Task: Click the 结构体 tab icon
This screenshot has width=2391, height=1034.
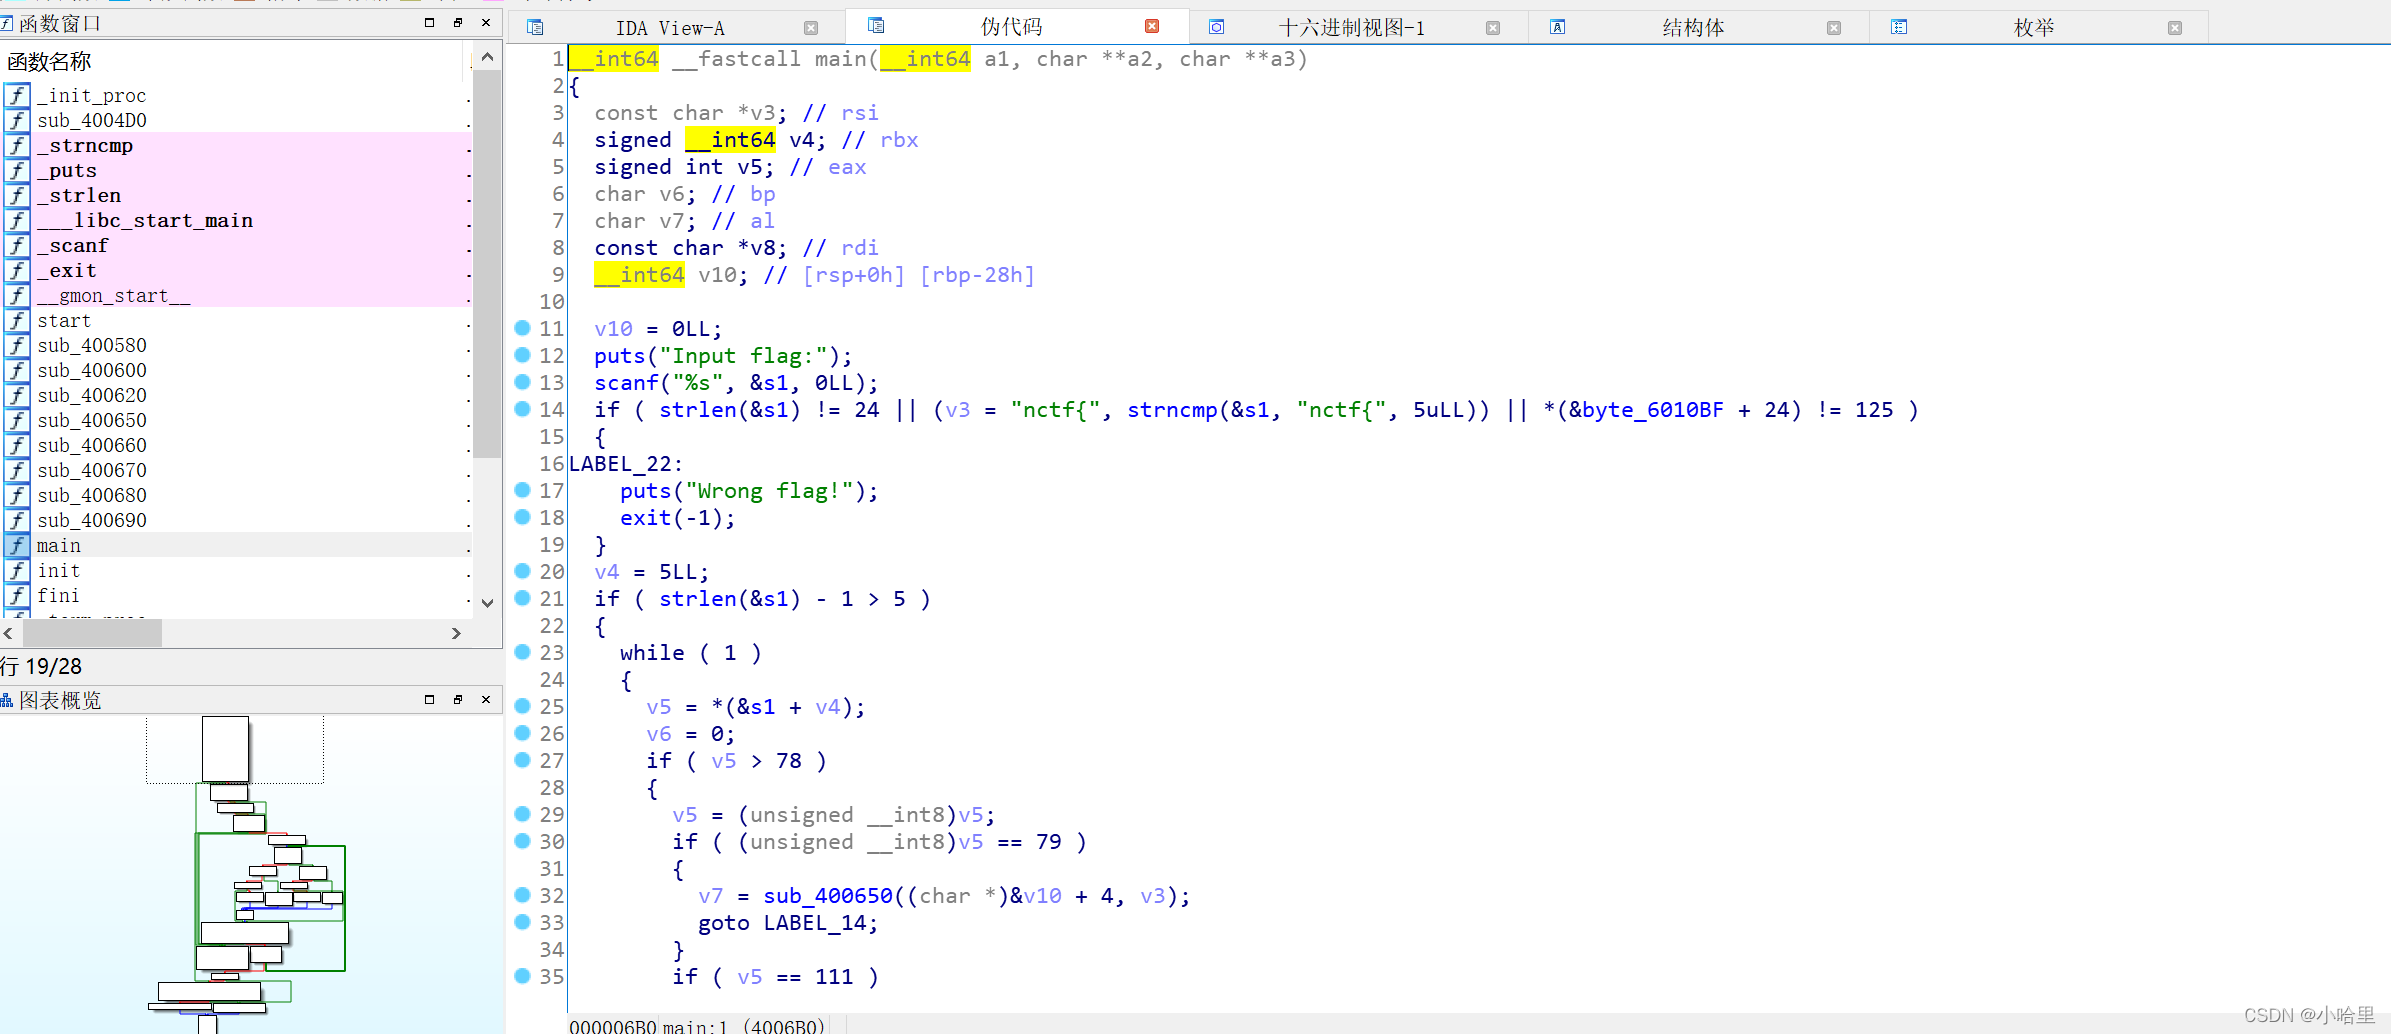Action: coord(1558,28)
